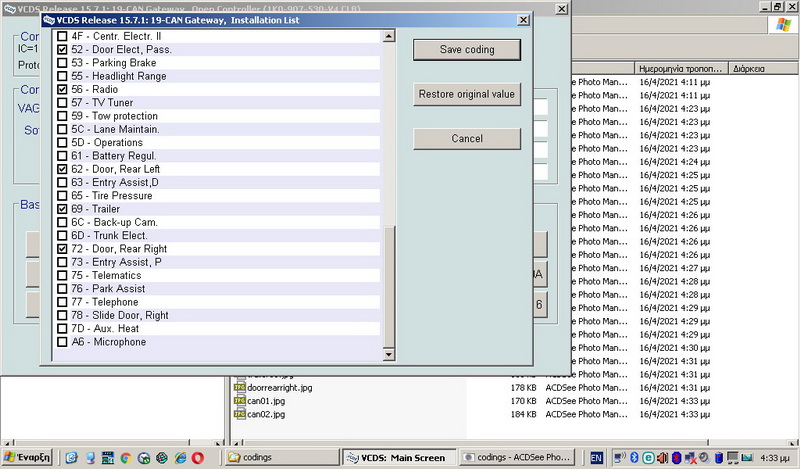Cancel the Installation List dialog

467,138
